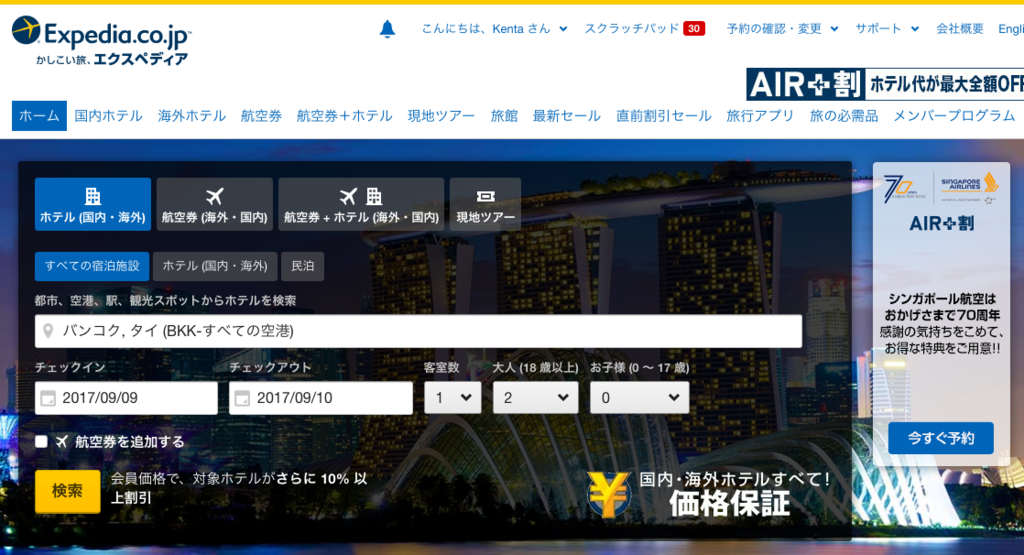This screenshot has height=555, width=1024.
Task: Select the 現地ツアー search tab
Action: [x=485, y=204]
